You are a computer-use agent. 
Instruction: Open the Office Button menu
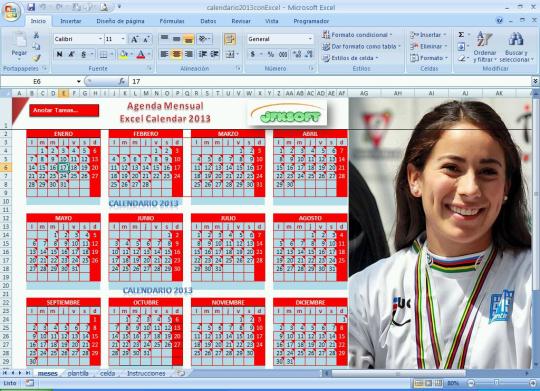tap(11, 12)
